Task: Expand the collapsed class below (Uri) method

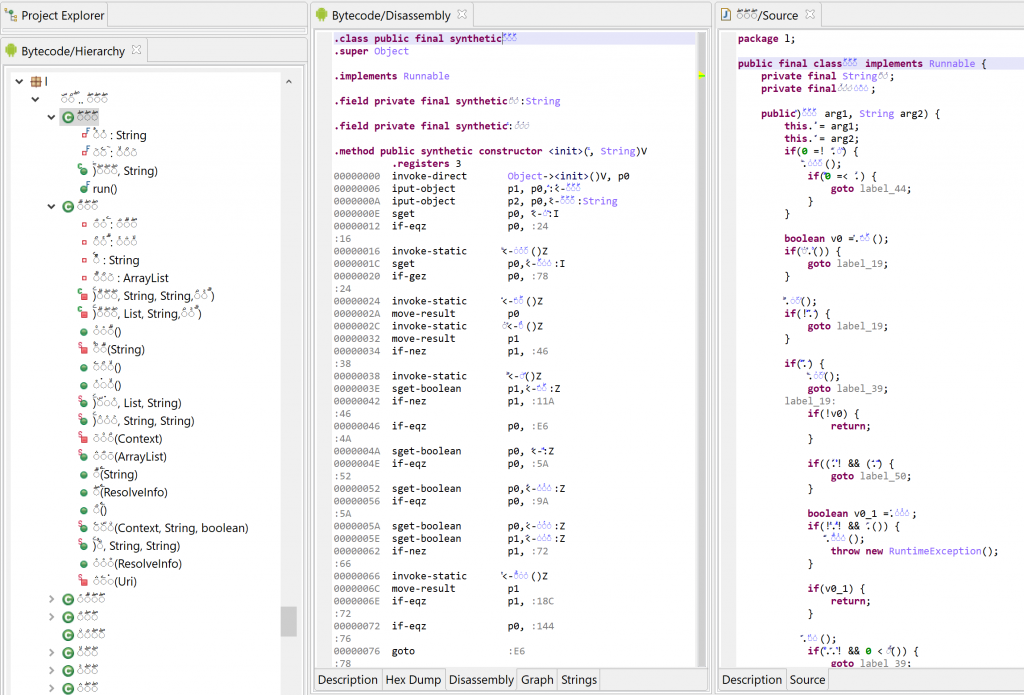Action: pos(51,599)
